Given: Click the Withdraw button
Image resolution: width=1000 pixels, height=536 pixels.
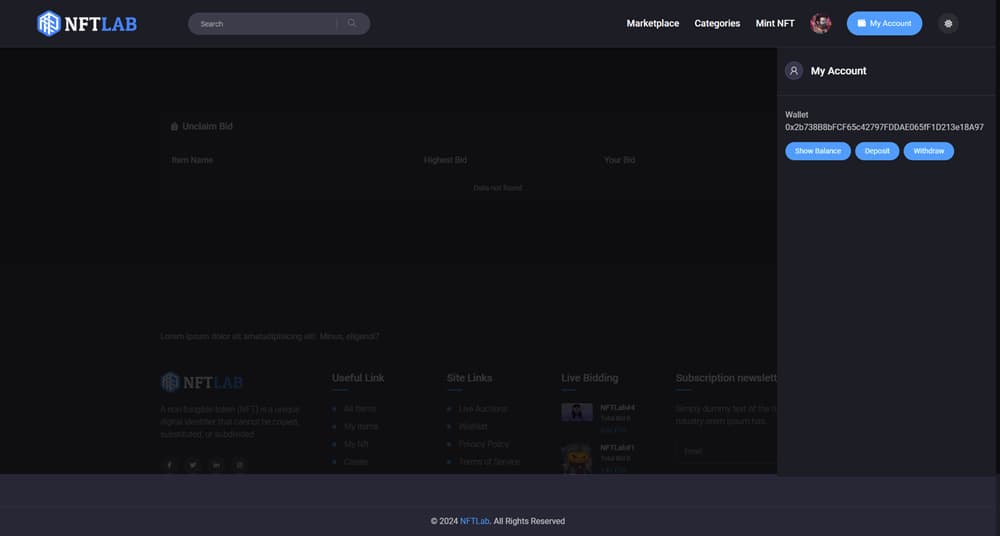Looking at the screenshot, I should [x=929, y=151].
